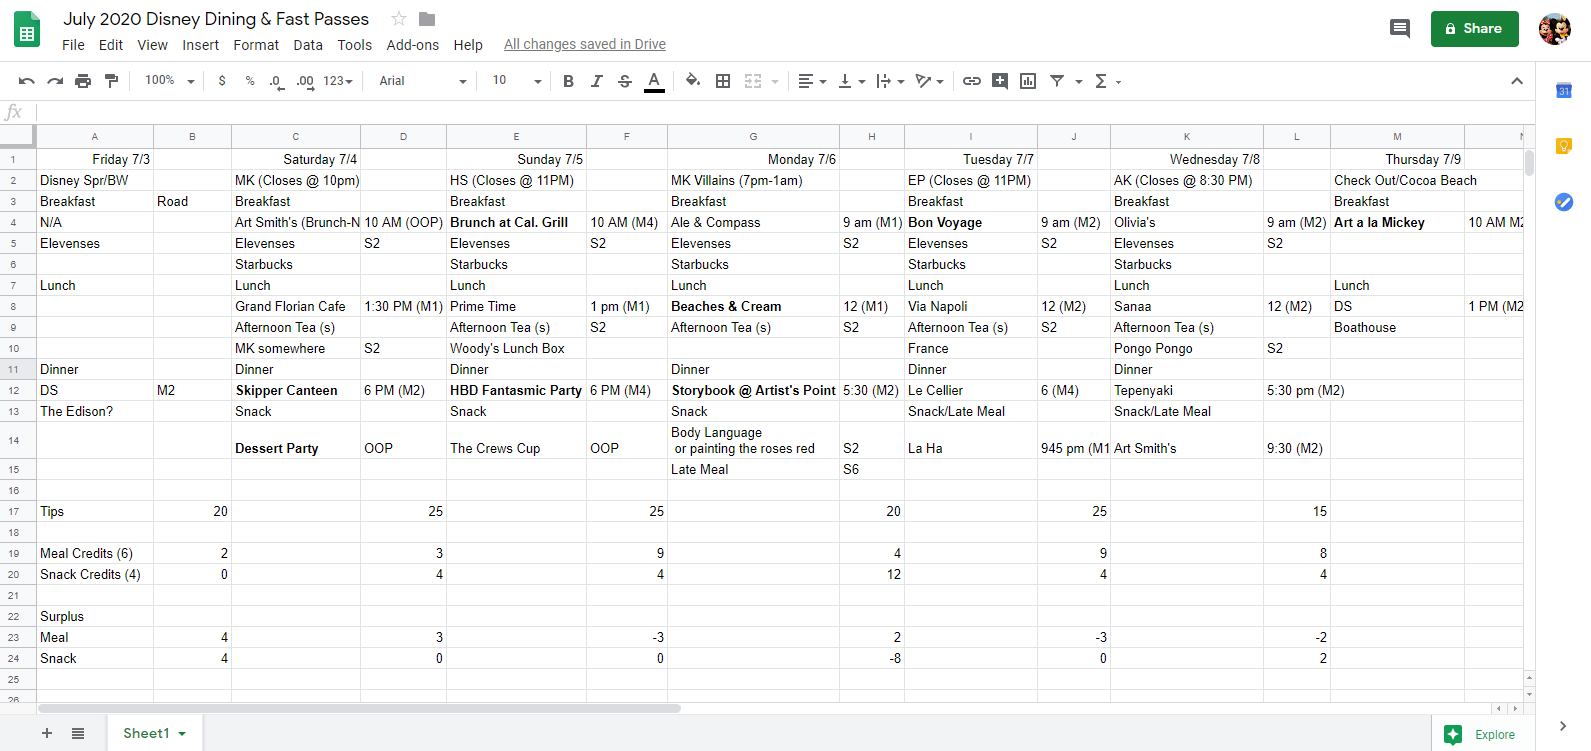
Task: Click the Explore button
Action: [x=1483, y=734]
